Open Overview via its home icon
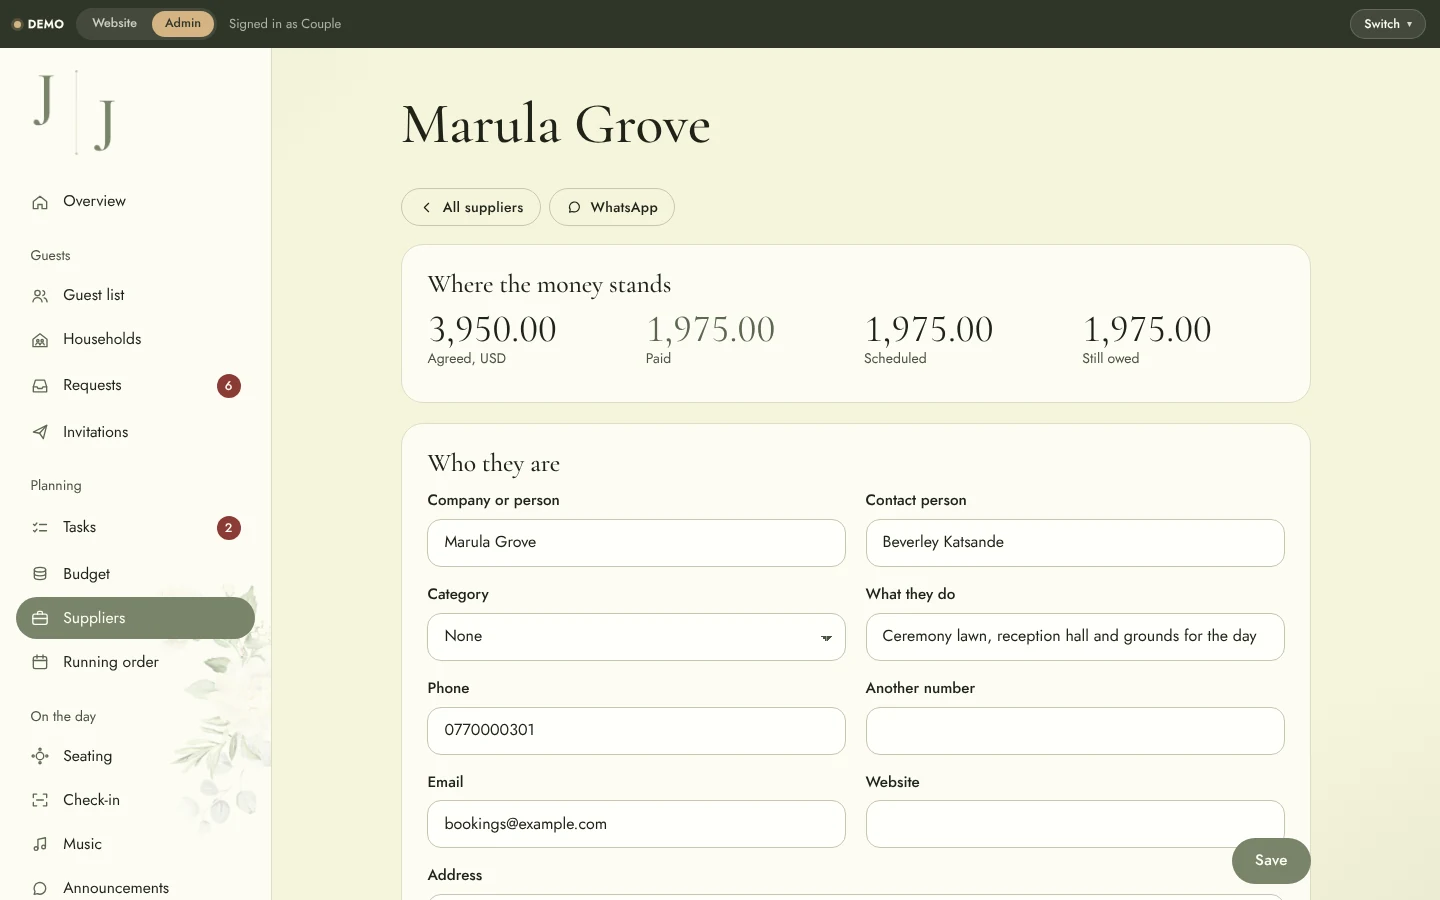Viewport: 1440px width, 900px height. click(x=40, y=202)
